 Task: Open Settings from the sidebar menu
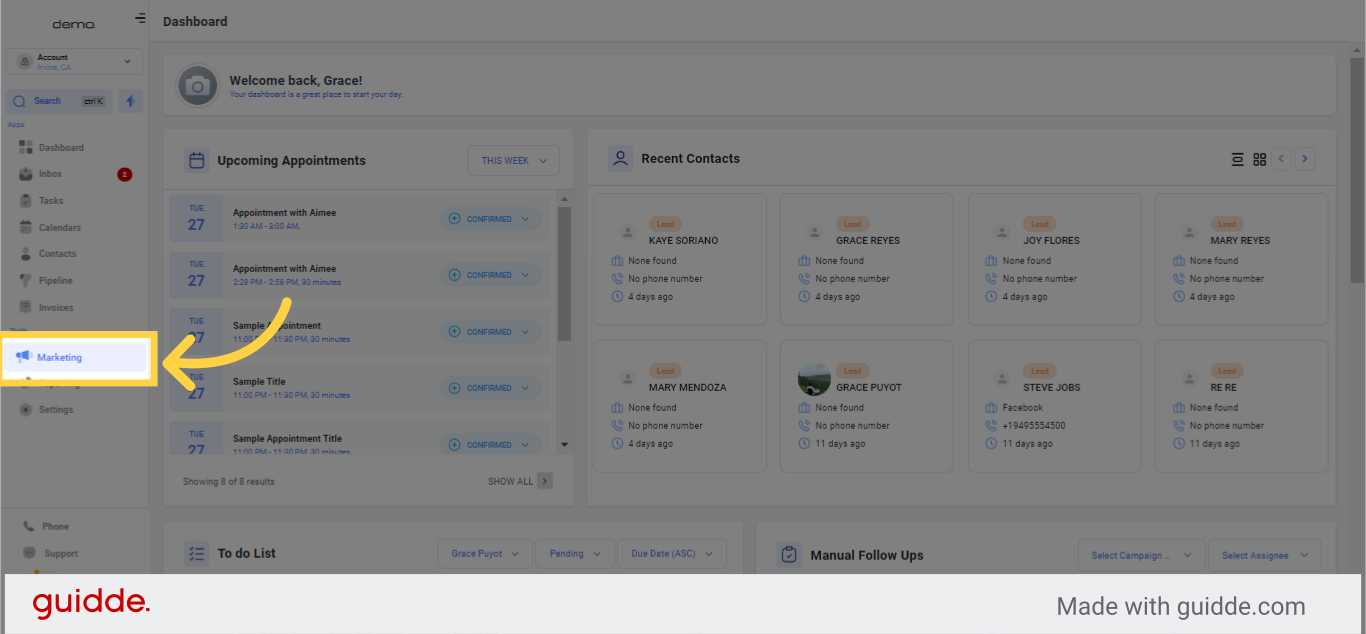pyautogui.click(x=50, y=409)
